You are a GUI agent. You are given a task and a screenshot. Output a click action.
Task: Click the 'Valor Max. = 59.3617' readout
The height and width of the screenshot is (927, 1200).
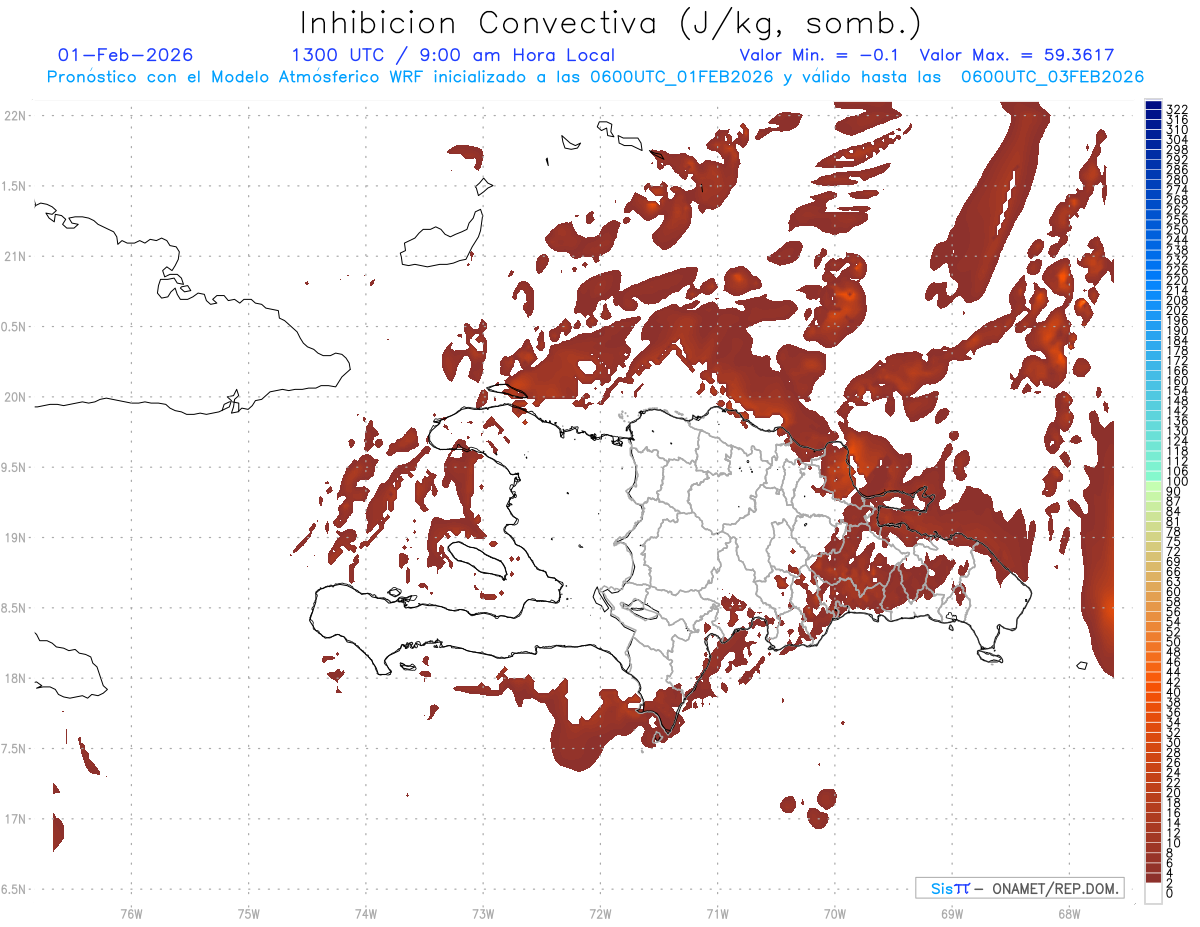coord(1017,55)
